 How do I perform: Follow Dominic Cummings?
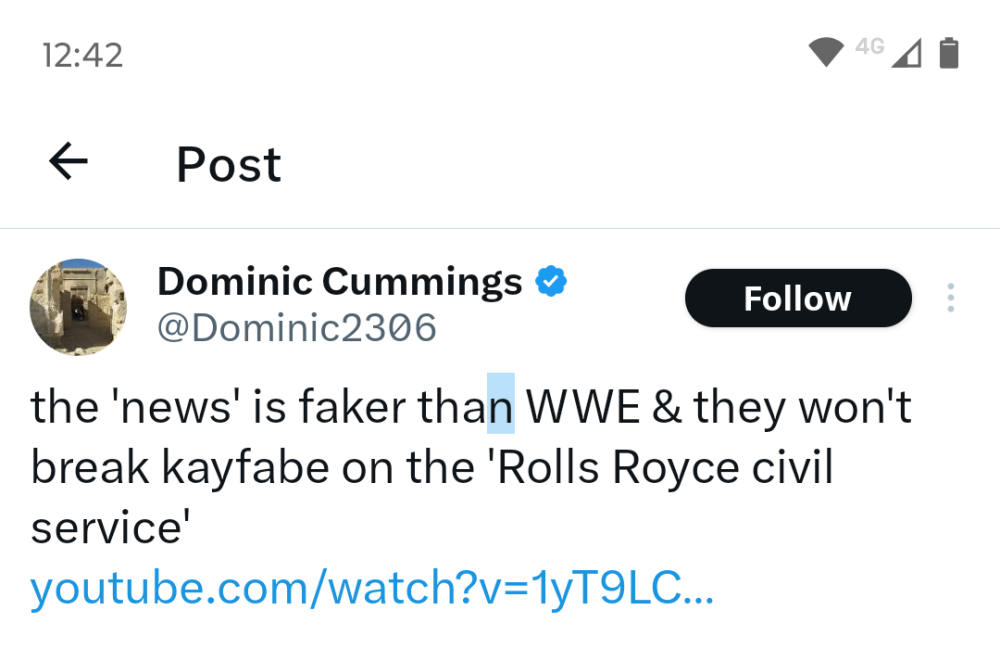point(798,298)
